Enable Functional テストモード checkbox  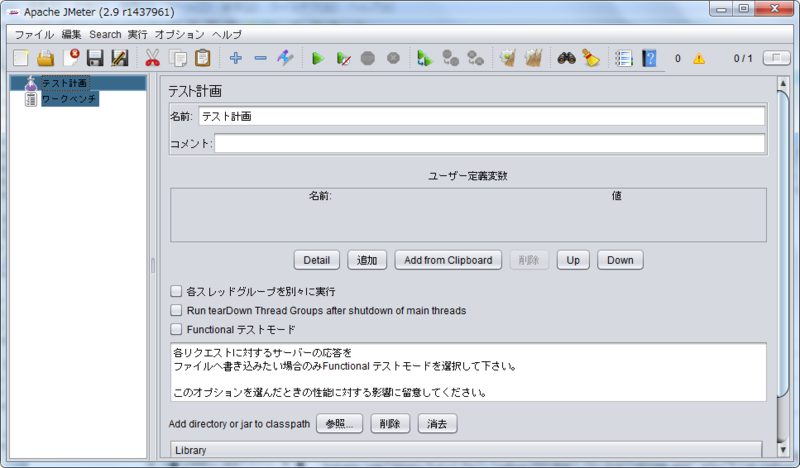point(176,329)
